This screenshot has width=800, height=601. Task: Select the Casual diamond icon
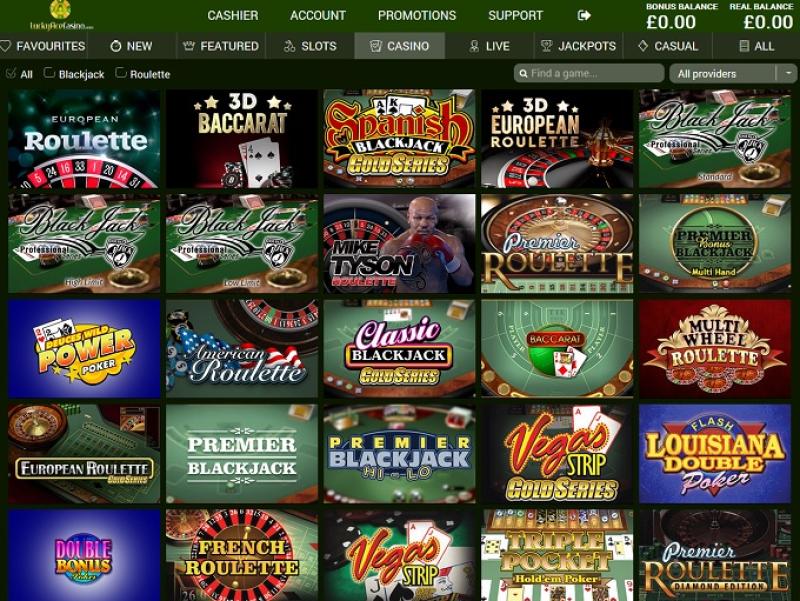pyautogui.click(x=643, y=46)
